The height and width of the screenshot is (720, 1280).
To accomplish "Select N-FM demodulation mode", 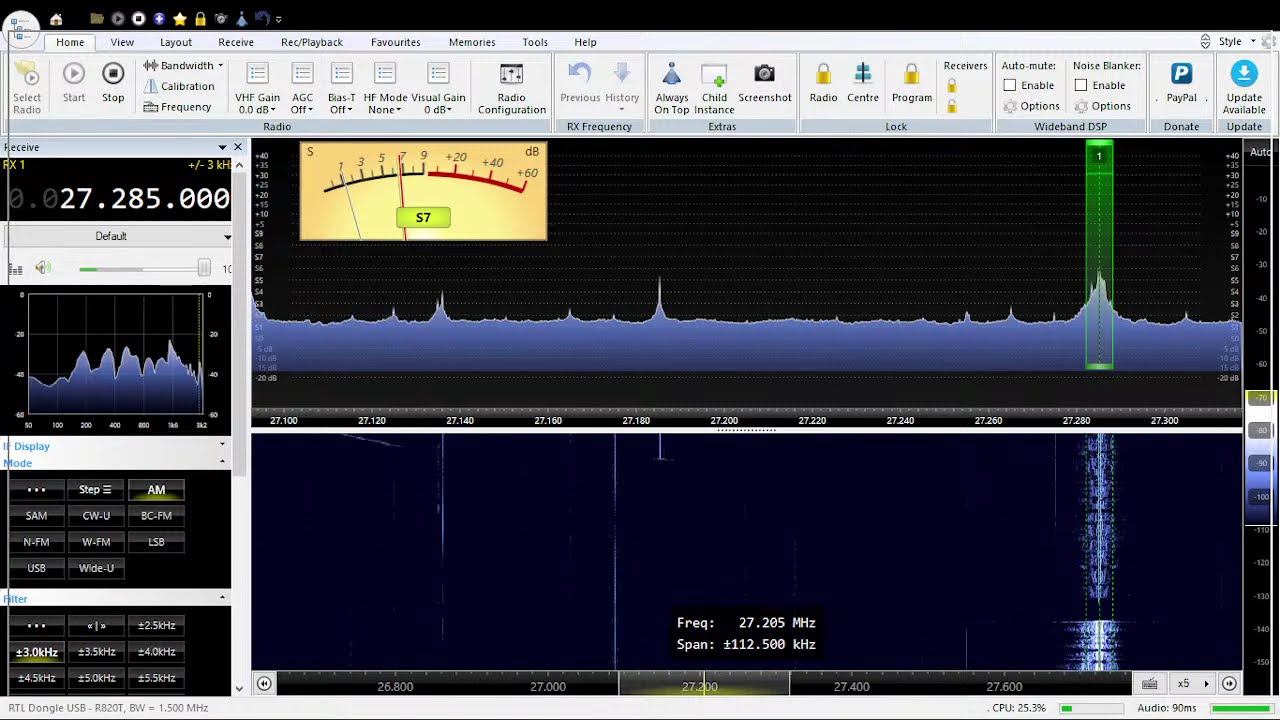I will 36,542.
